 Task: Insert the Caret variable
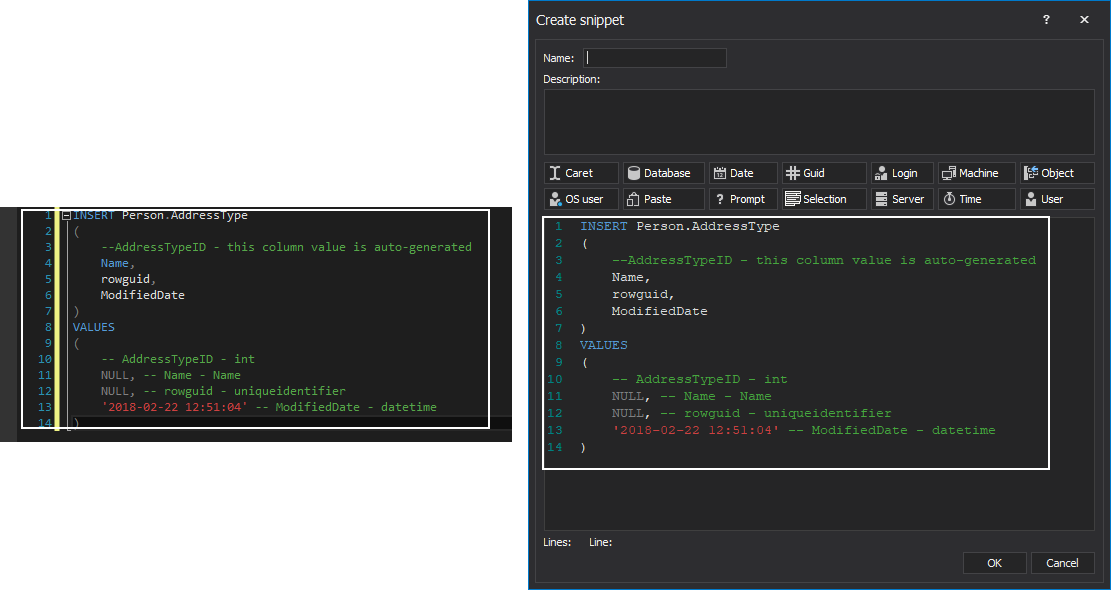581,173
